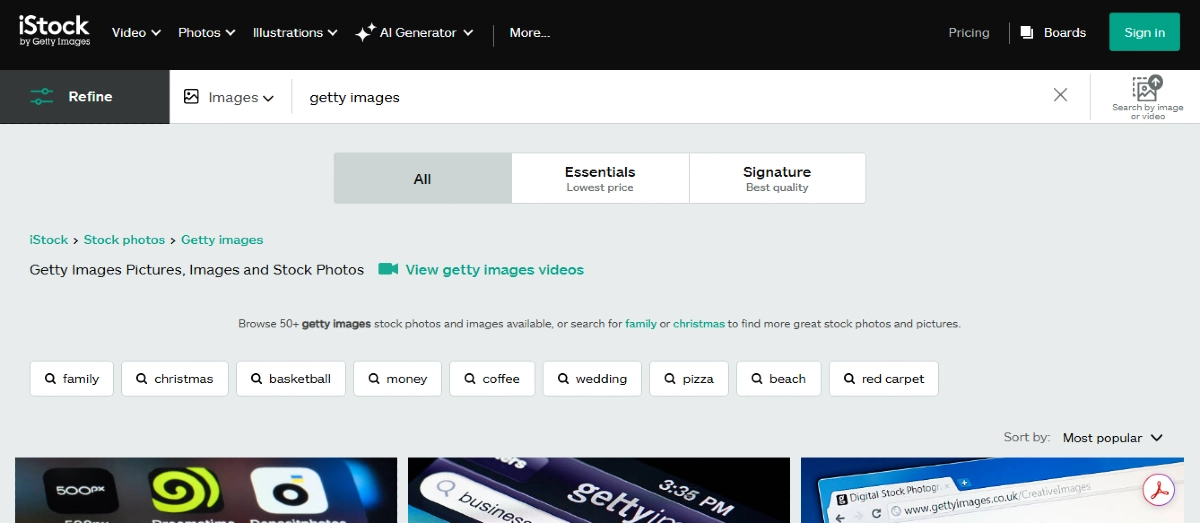Viewport: 1200px width, 523px height.
Task: Click the video camera icon by the videos link
Action: click(x=388, y=269)
